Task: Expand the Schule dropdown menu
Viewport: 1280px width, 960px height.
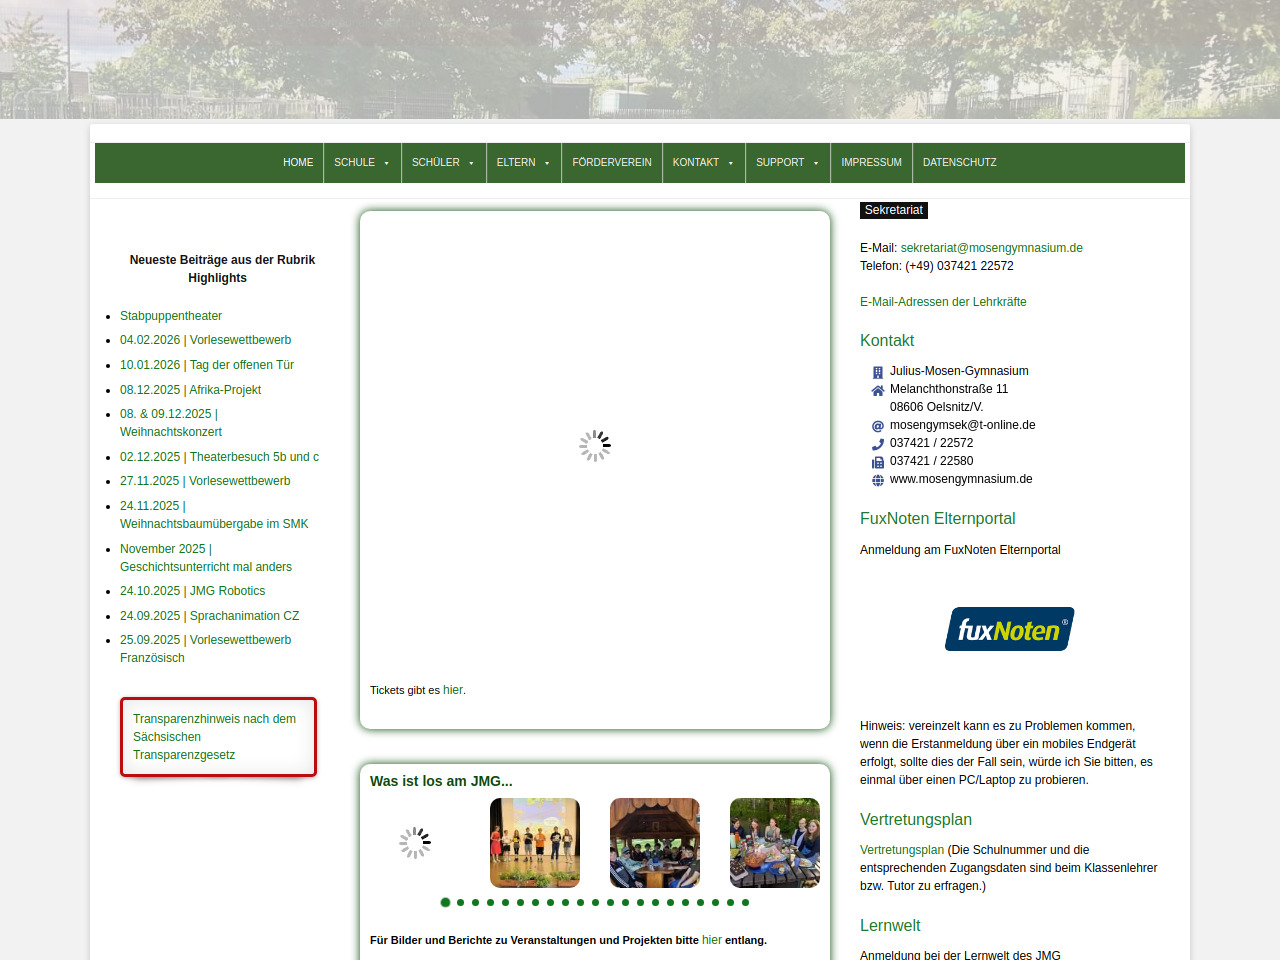Action: click(x=361, y=163)
